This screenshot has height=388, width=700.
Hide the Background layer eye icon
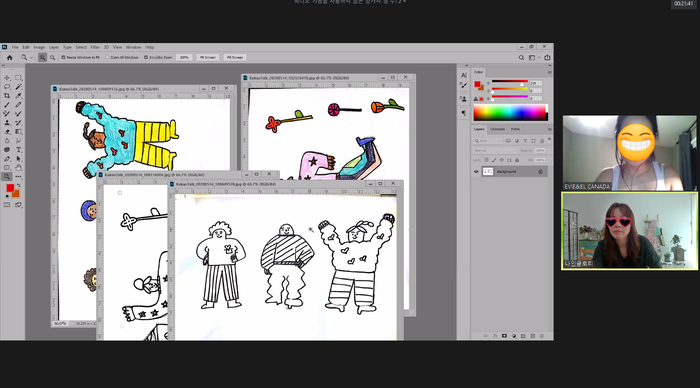click(476, 171)
